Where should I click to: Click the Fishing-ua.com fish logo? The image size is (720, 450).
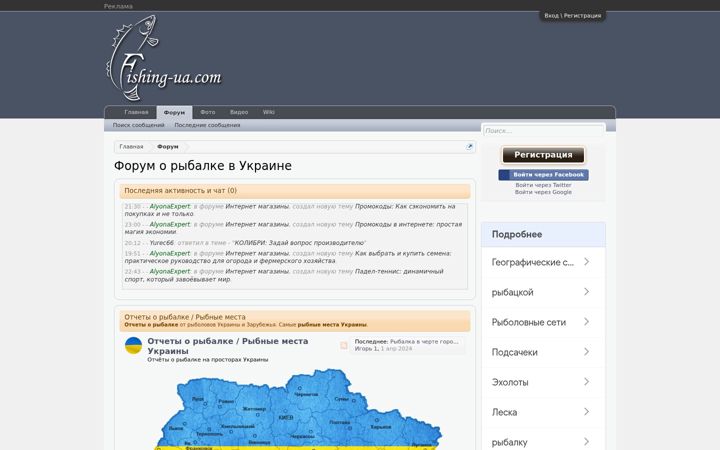tap(164, 58)
